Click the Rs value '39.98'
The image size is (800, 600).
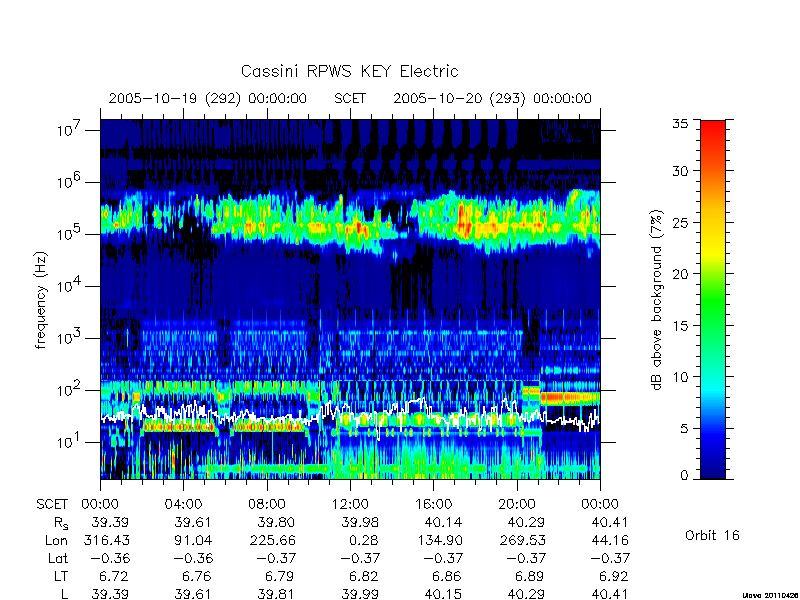pos(360,522)
